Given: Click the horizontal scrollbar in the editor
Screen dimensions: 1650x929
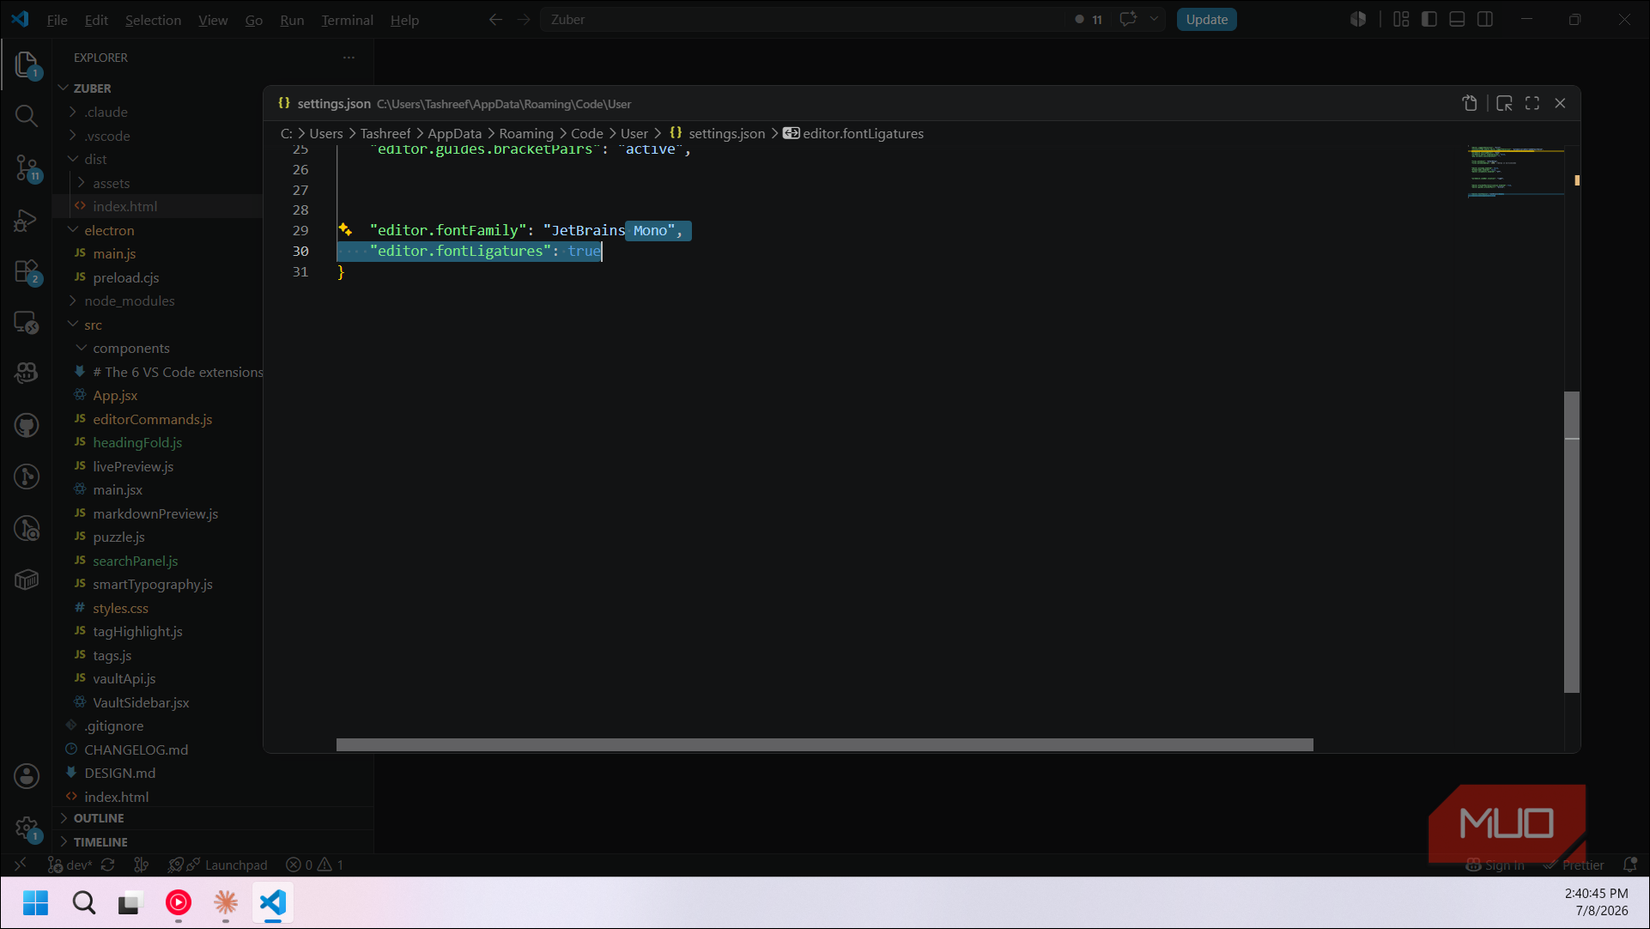Looking at the screenshot, I should pos(824,745).
